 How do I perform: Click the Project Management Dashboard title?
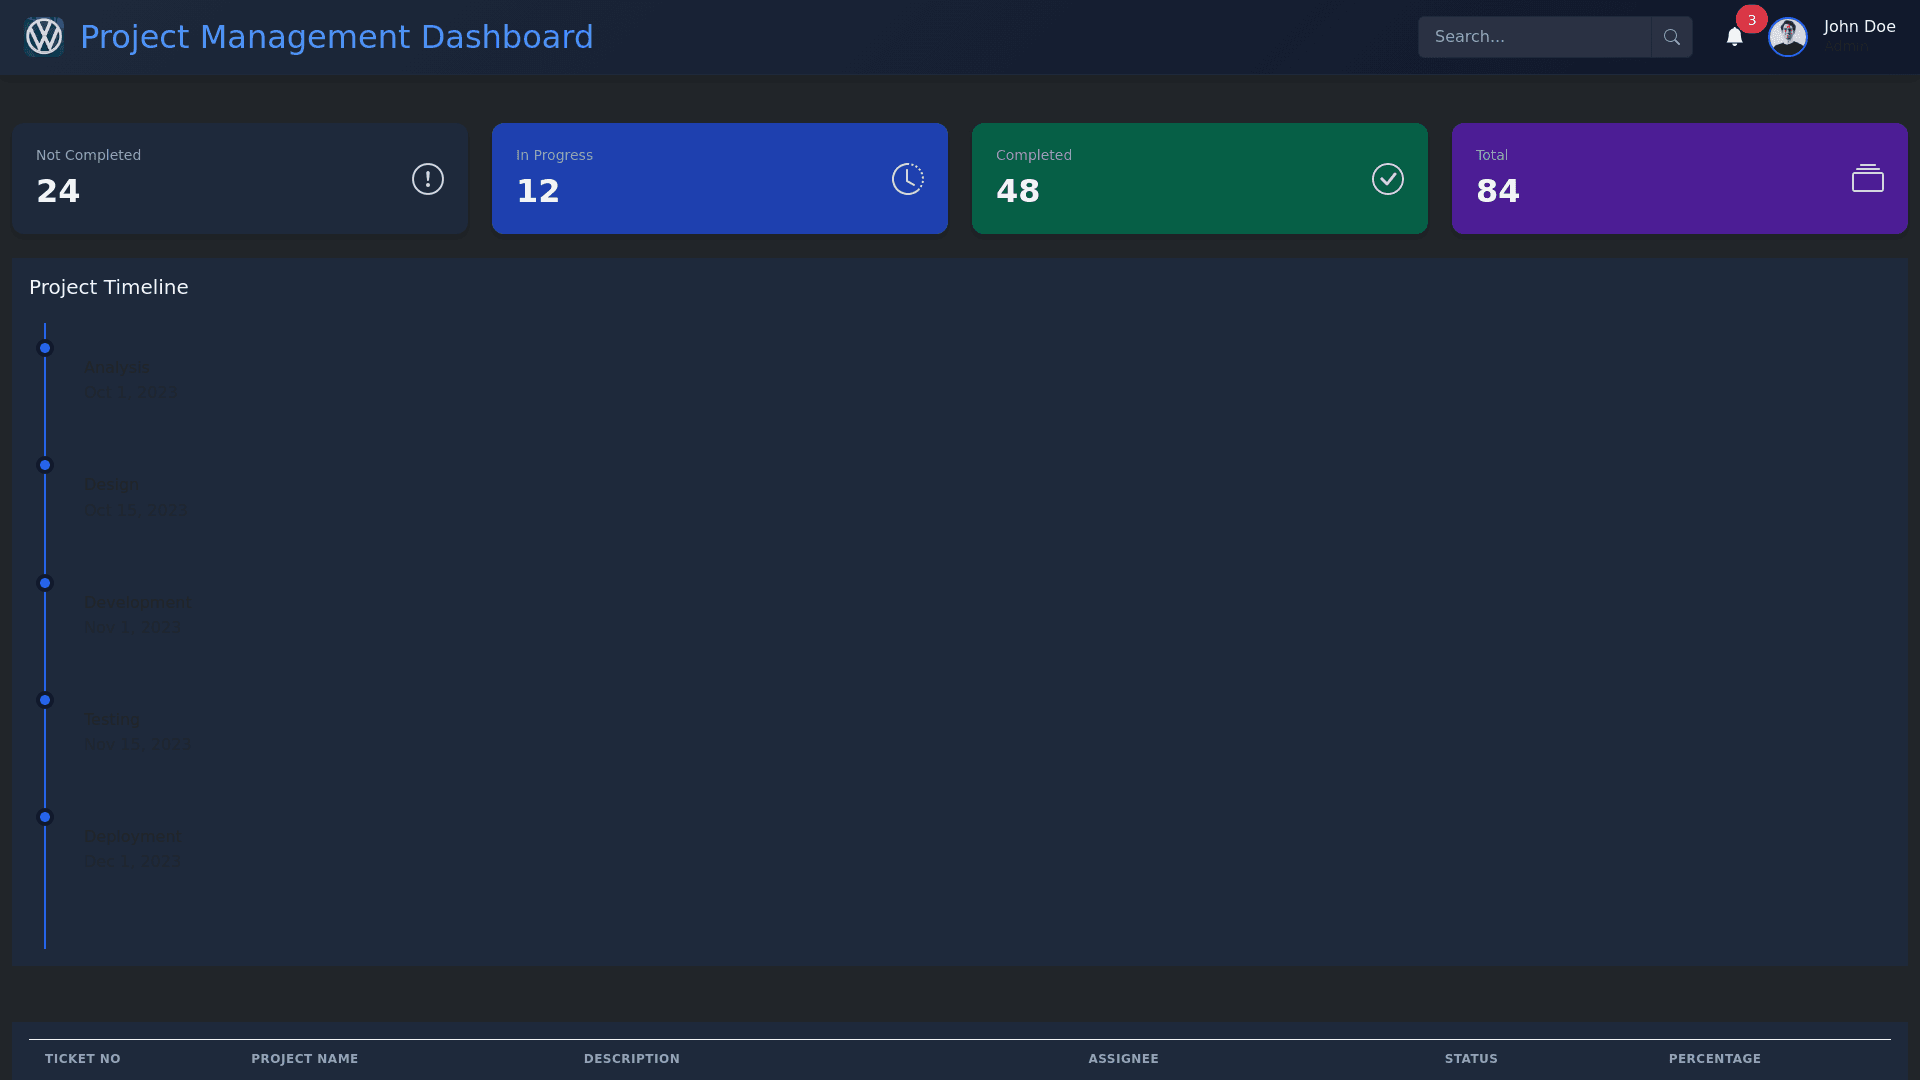[x=336, y=37]
